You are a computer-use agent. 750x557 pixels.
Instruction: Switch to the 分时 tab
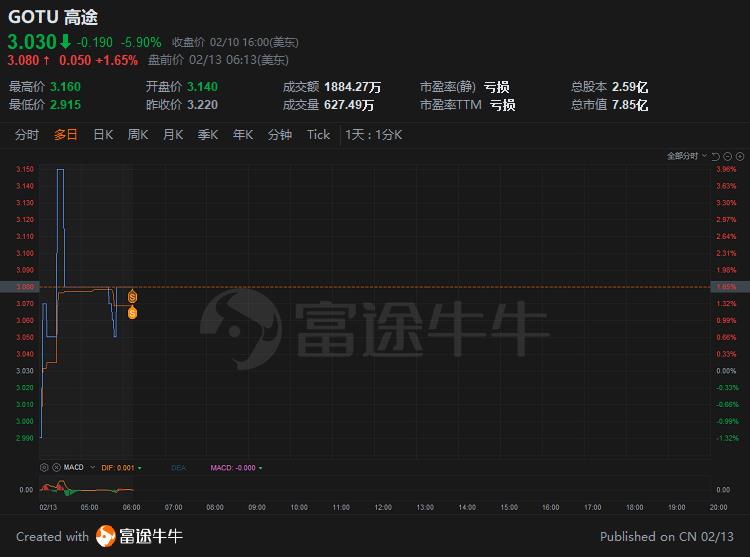tap(27, 135)
